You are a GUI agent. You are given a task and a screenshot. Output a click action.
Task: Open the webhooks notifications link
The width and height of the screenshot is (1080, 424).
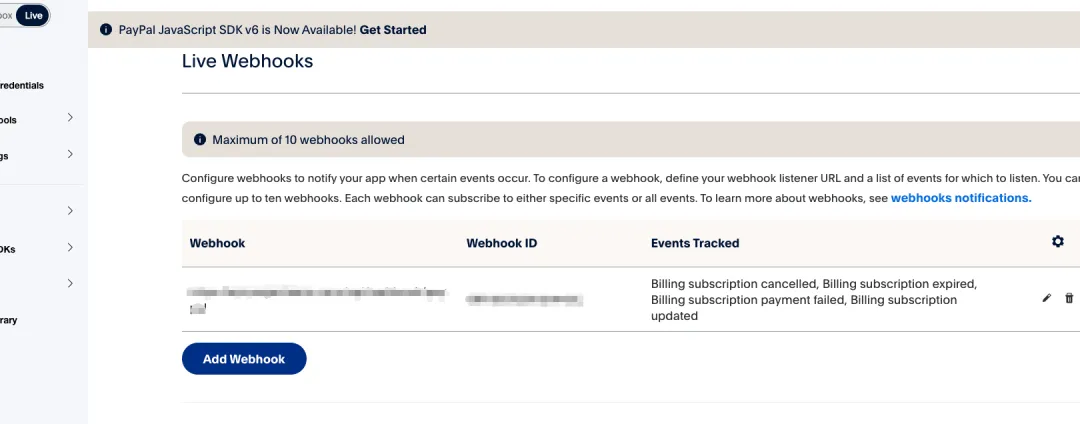click(x=960, y=198)
